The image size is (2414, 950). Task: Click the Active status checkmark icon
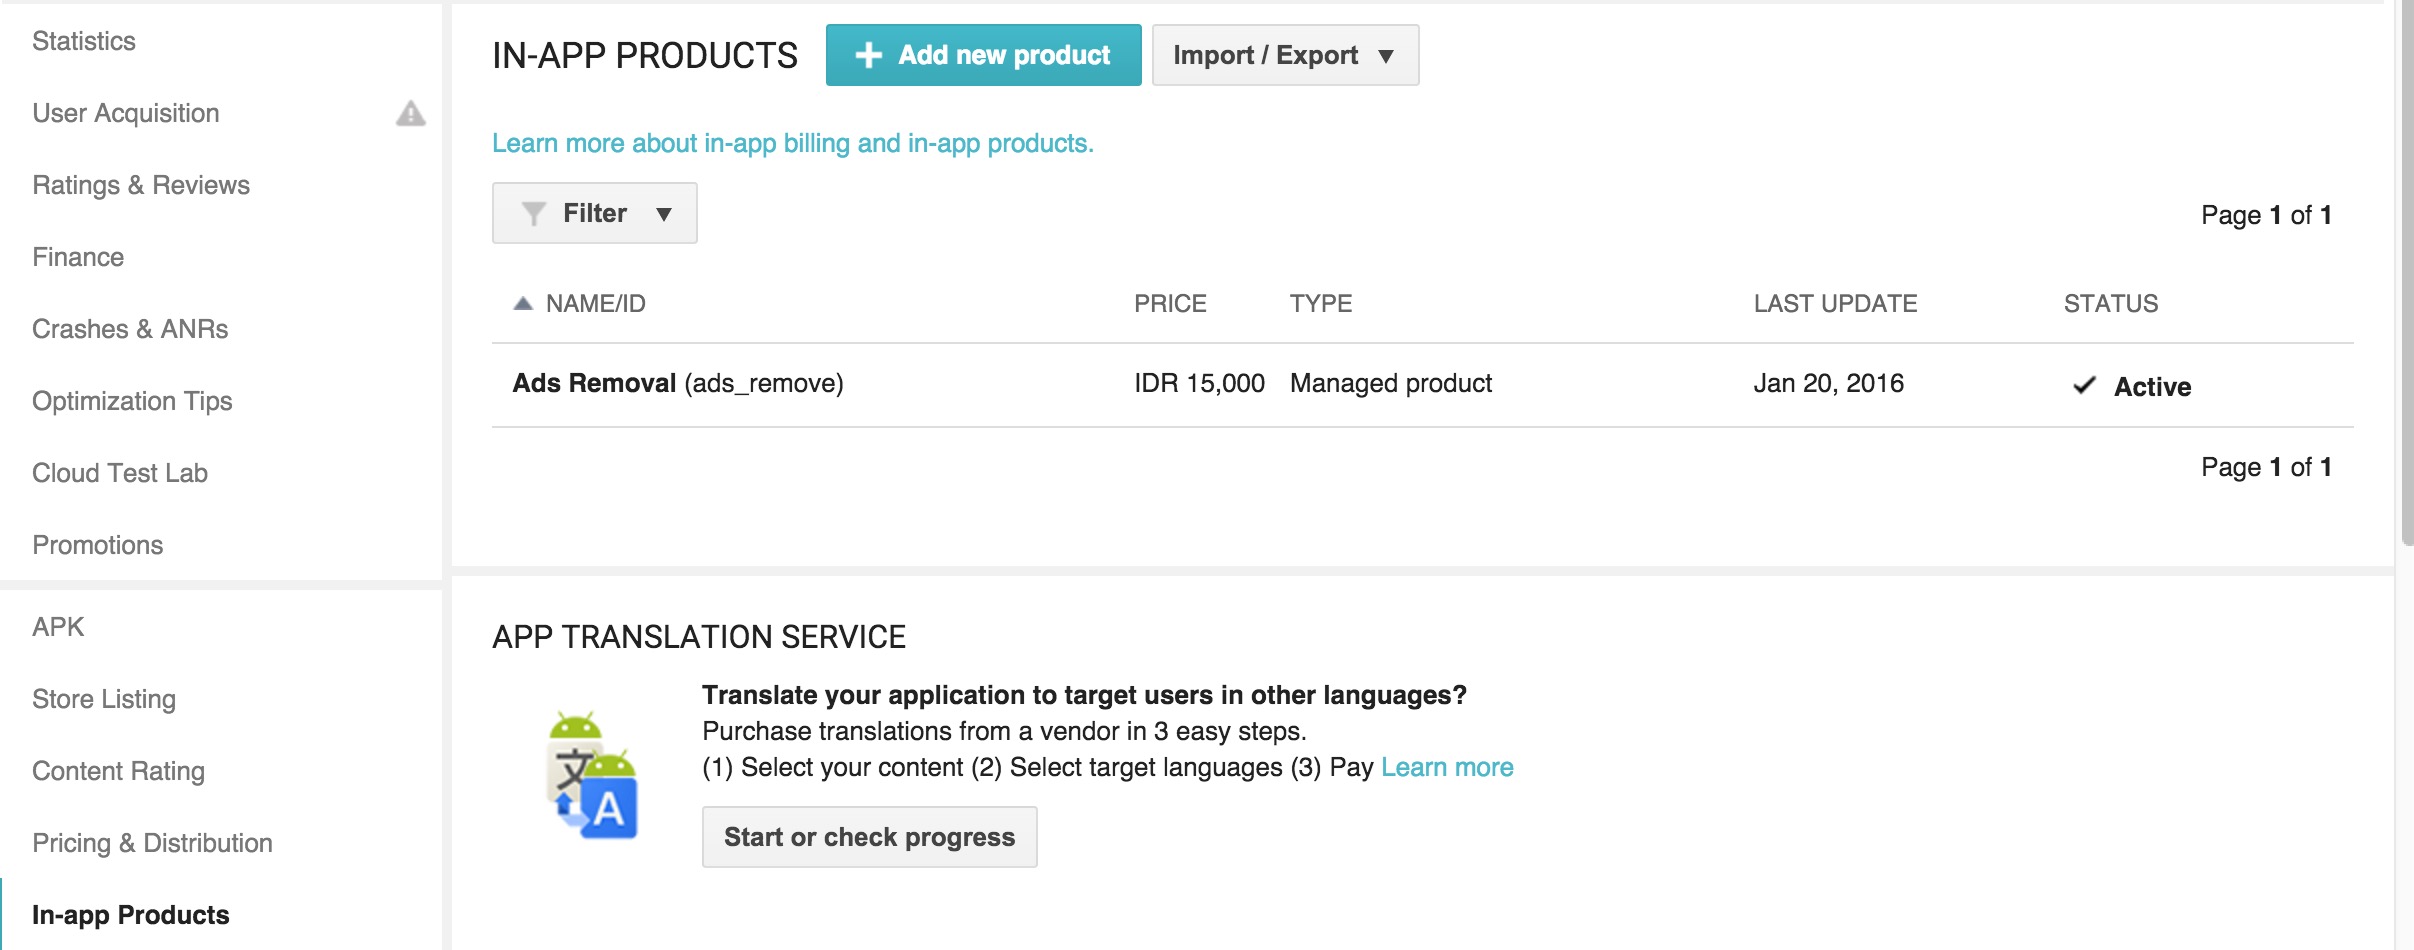click(2084, 386)
